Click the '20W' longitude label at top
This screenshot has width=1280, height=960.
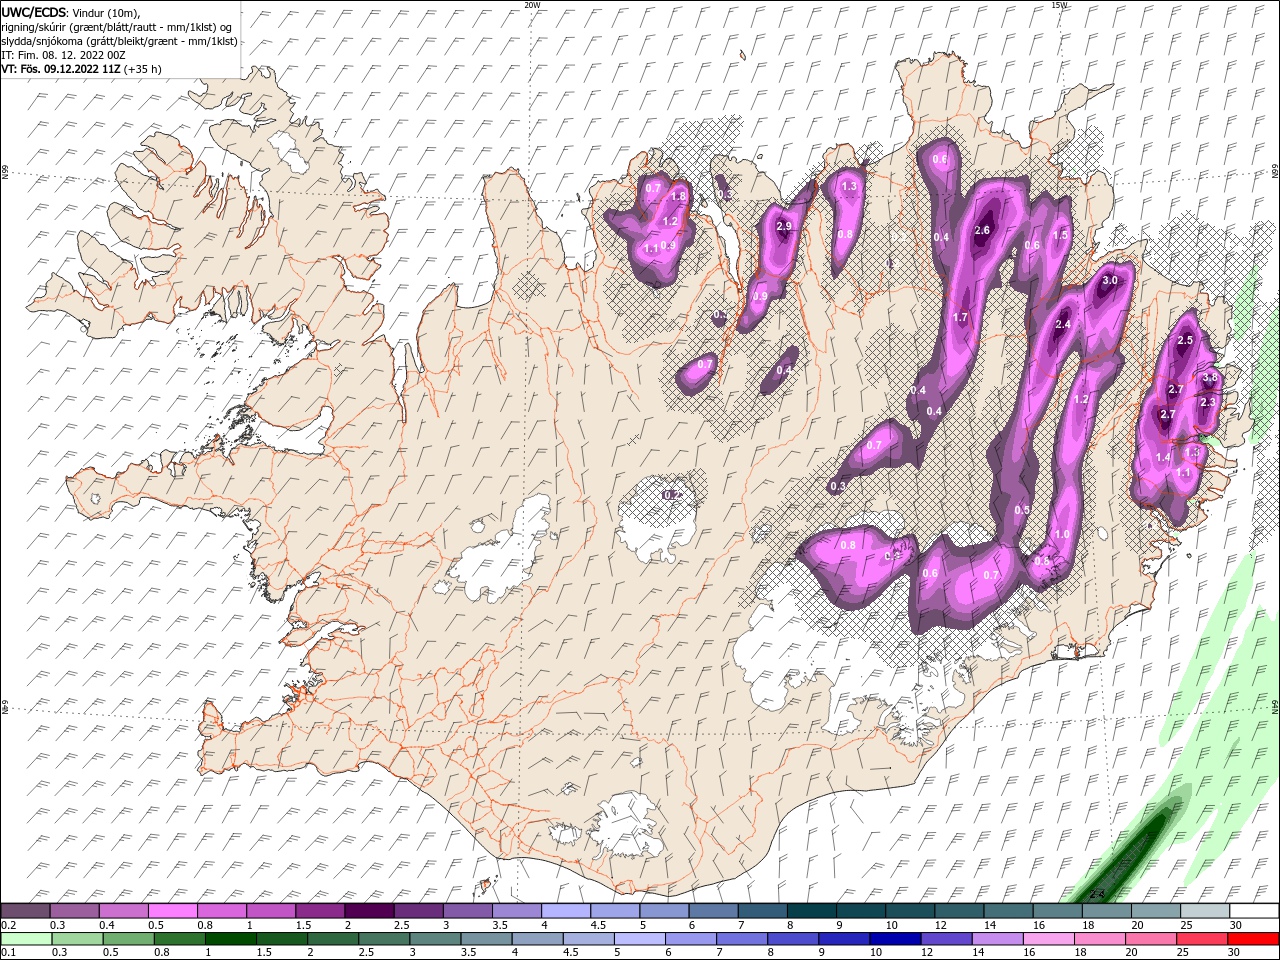point(532,5)
